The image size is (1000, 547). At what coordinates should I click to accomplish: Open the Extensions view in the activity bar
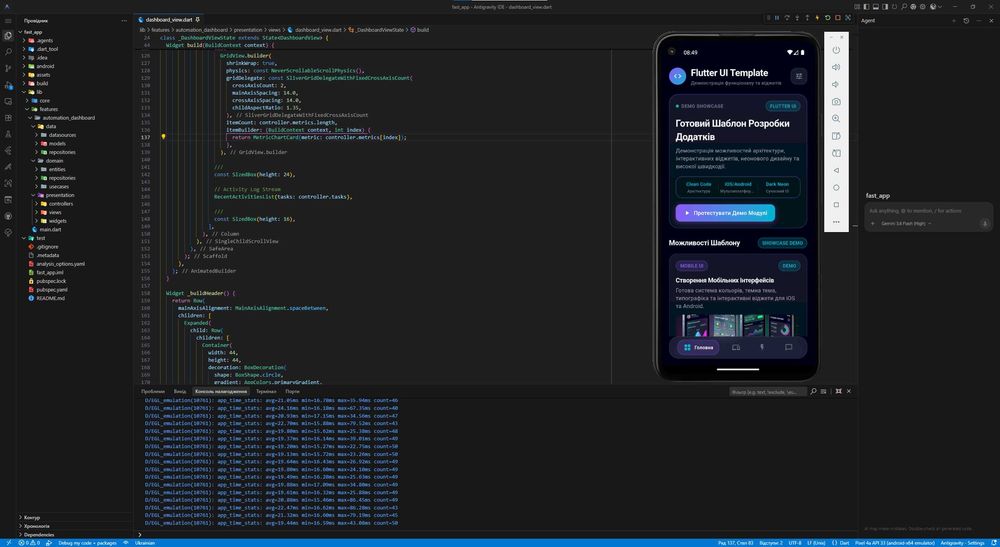8,117
